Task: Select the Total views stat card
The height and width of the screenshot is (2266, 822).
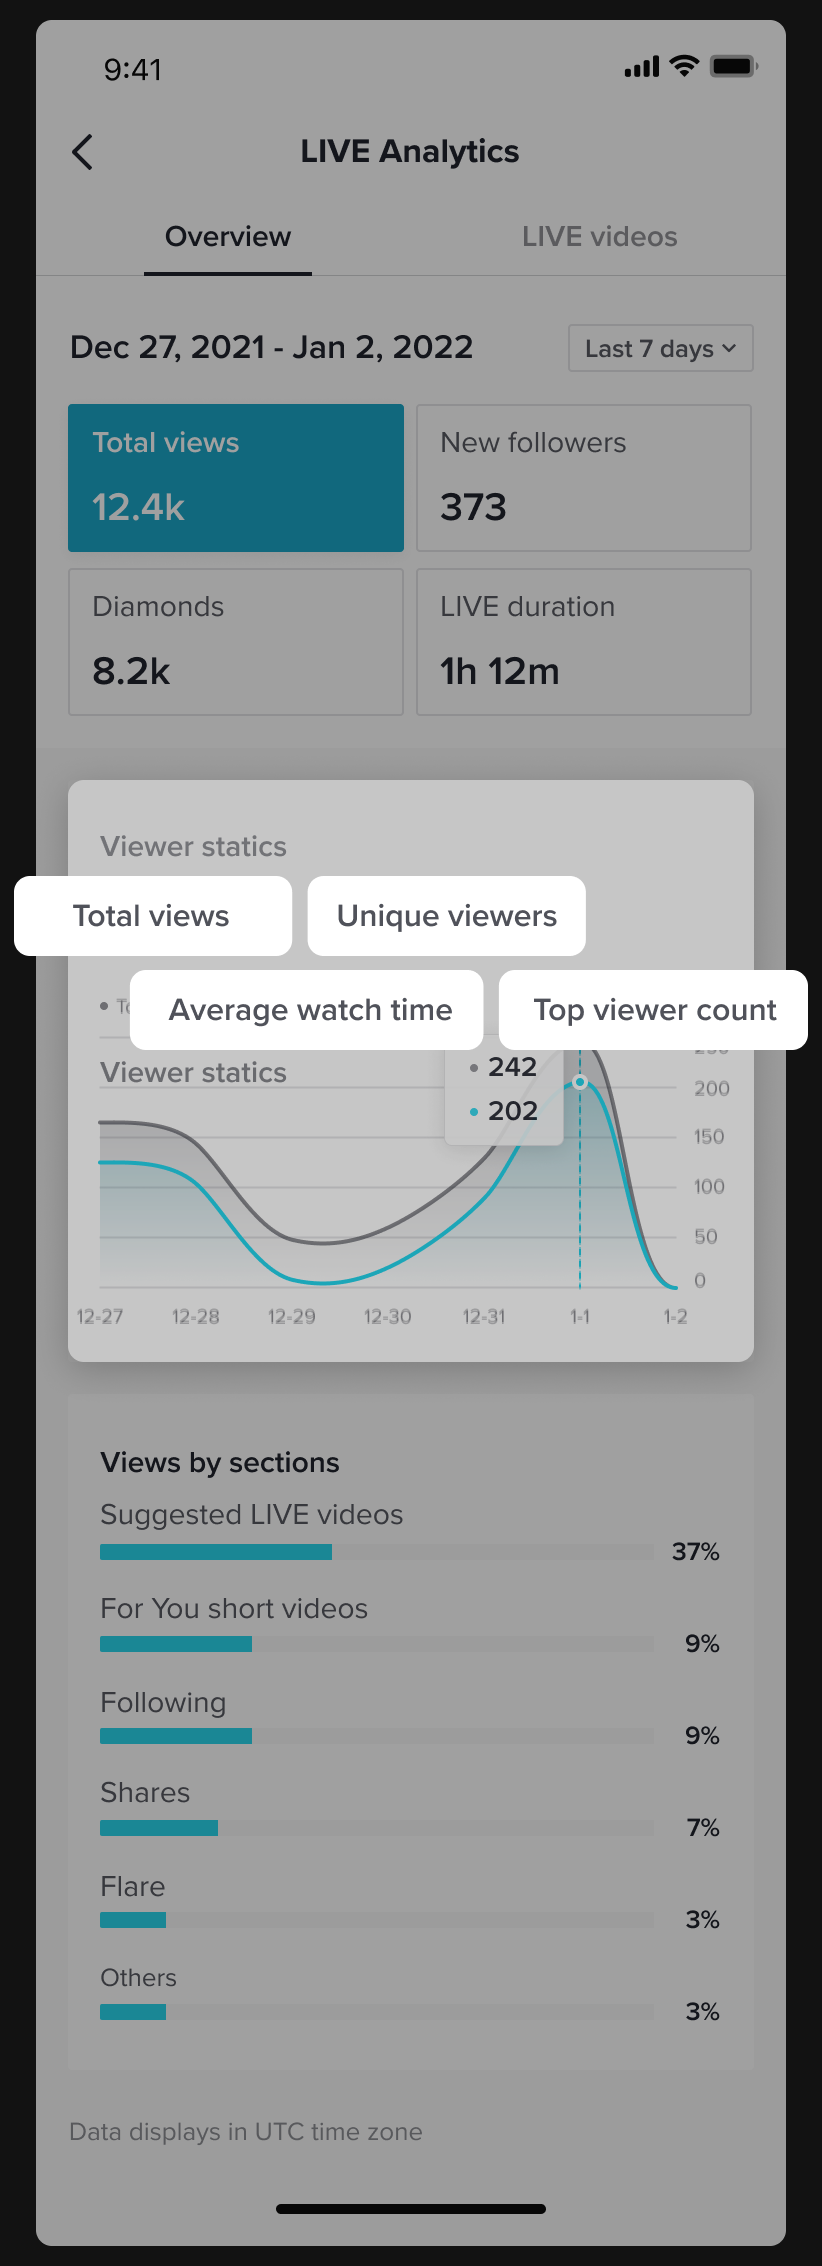Action: (x=236, y=477)
